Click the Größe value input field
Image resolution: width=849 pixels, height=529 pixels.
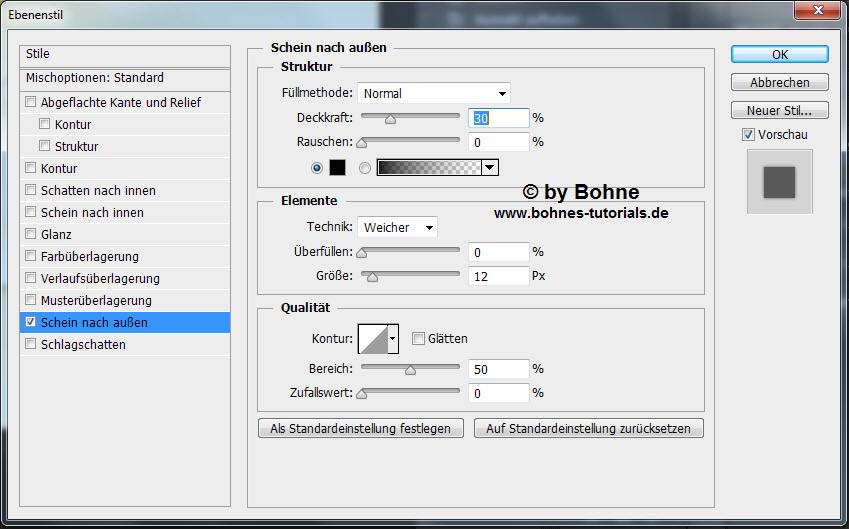(x=498, y=276)
